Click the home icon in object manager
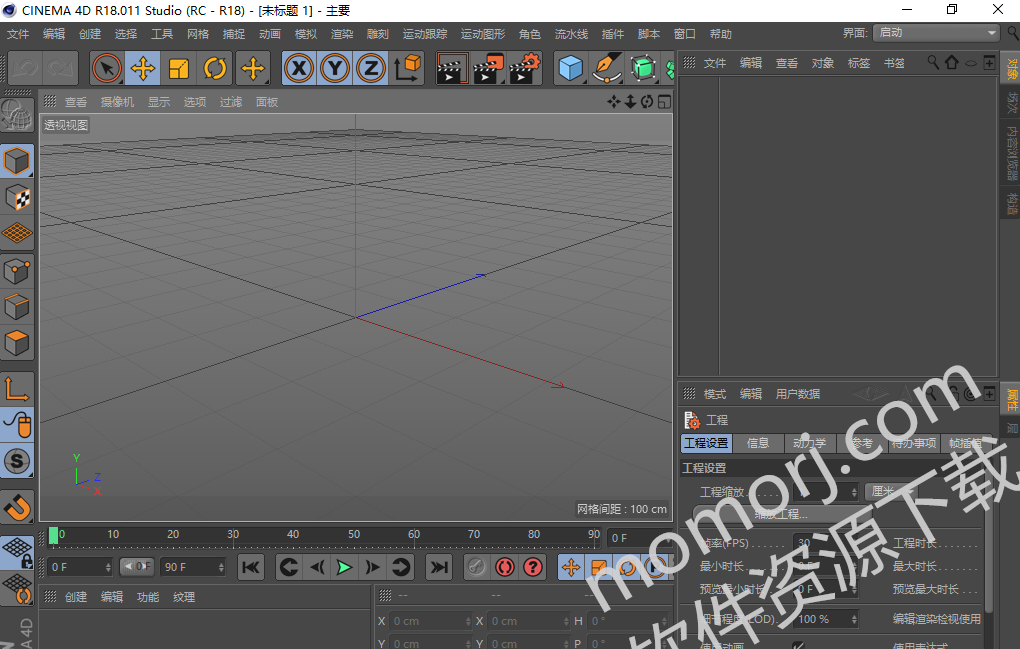Viewport: 1020px width, 649px height. [x=952, y=62]
